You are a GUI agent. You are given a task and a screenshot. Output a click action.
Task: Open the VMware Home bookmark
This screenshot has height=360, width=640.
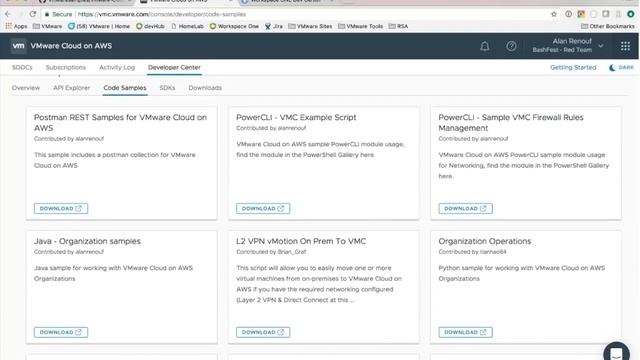coord(99,26)
